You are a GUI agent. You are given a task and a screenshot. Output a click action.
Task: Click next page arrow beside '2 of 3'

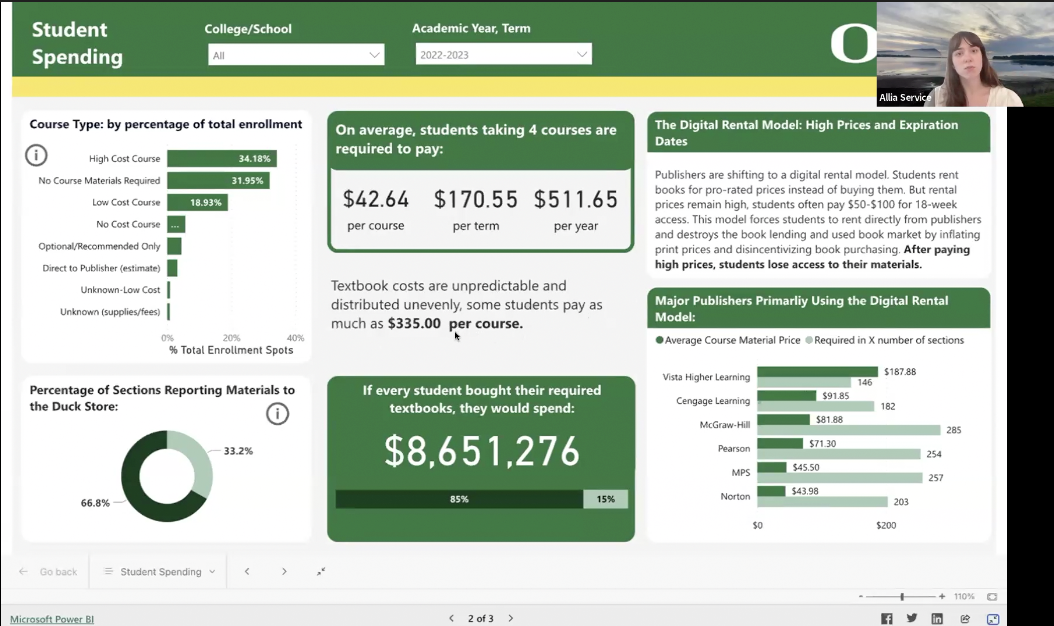tap(511, 618)
